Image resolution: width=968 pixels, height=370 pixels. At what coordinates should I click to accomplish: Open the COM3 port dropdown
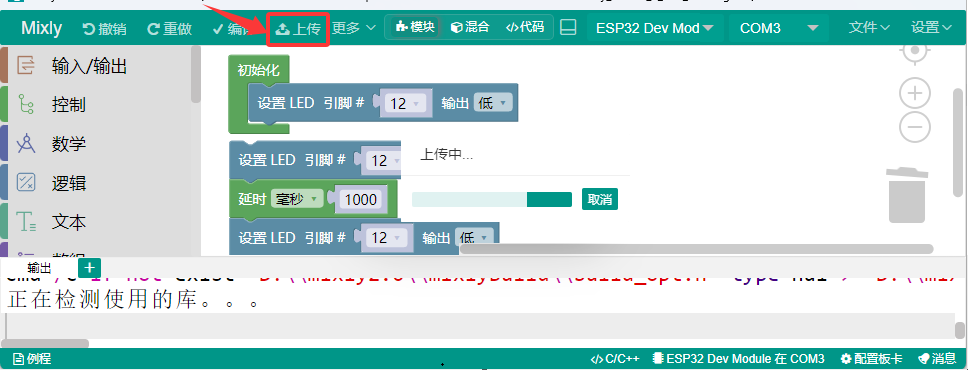tap(778, 28)
